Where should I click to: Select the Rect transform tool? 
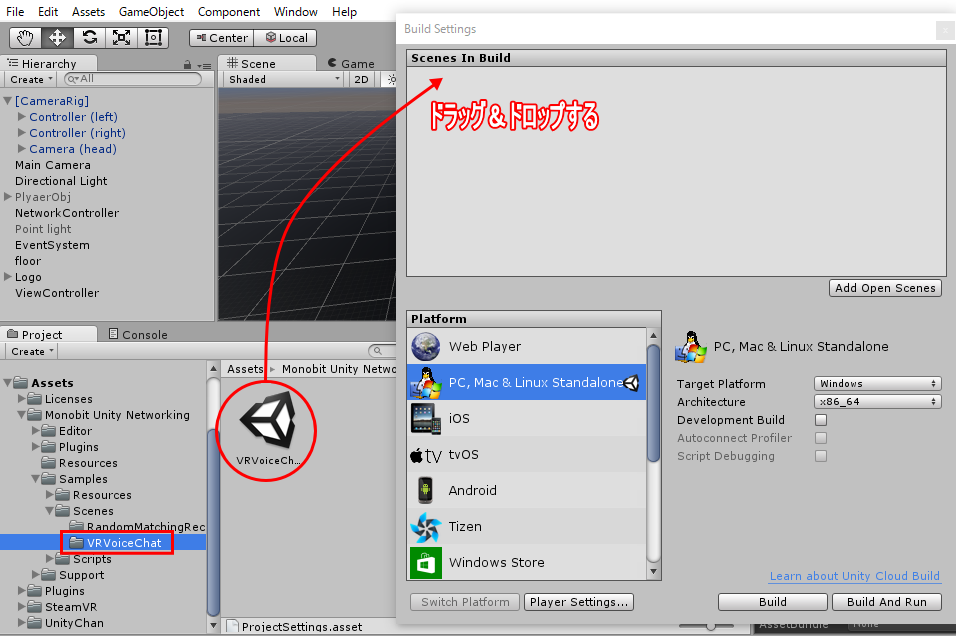tap(153, 38)
